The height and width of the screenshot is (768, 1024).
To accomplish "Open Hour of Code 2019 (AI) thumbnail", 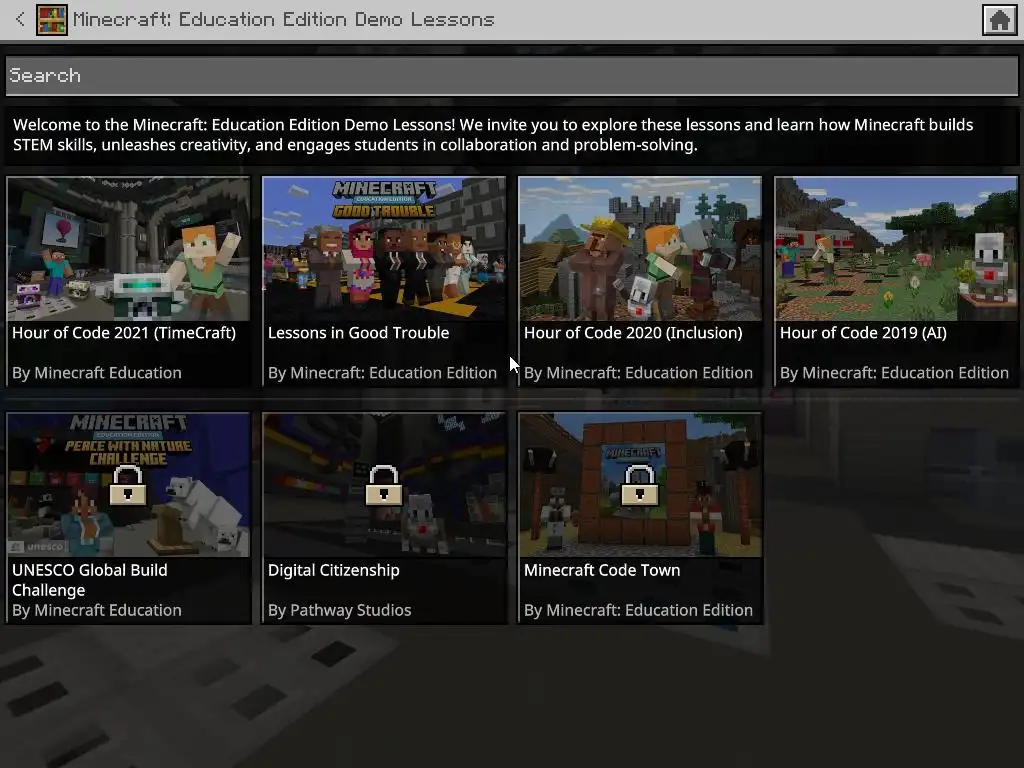I will pyautogui.click(x=896, y=249).
